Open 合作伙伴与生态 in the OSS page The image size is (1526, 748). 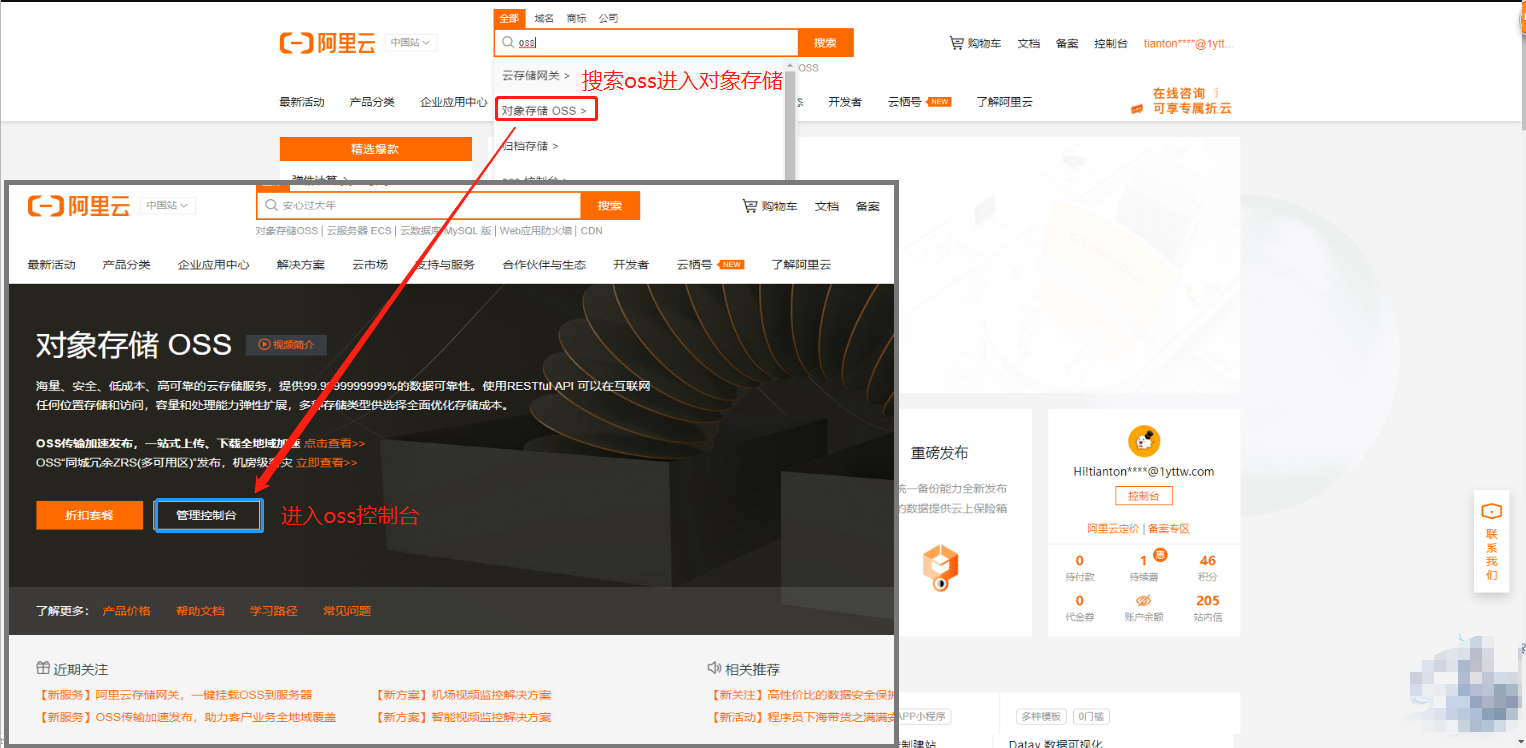pyautogui.click(x=544, y=265)
